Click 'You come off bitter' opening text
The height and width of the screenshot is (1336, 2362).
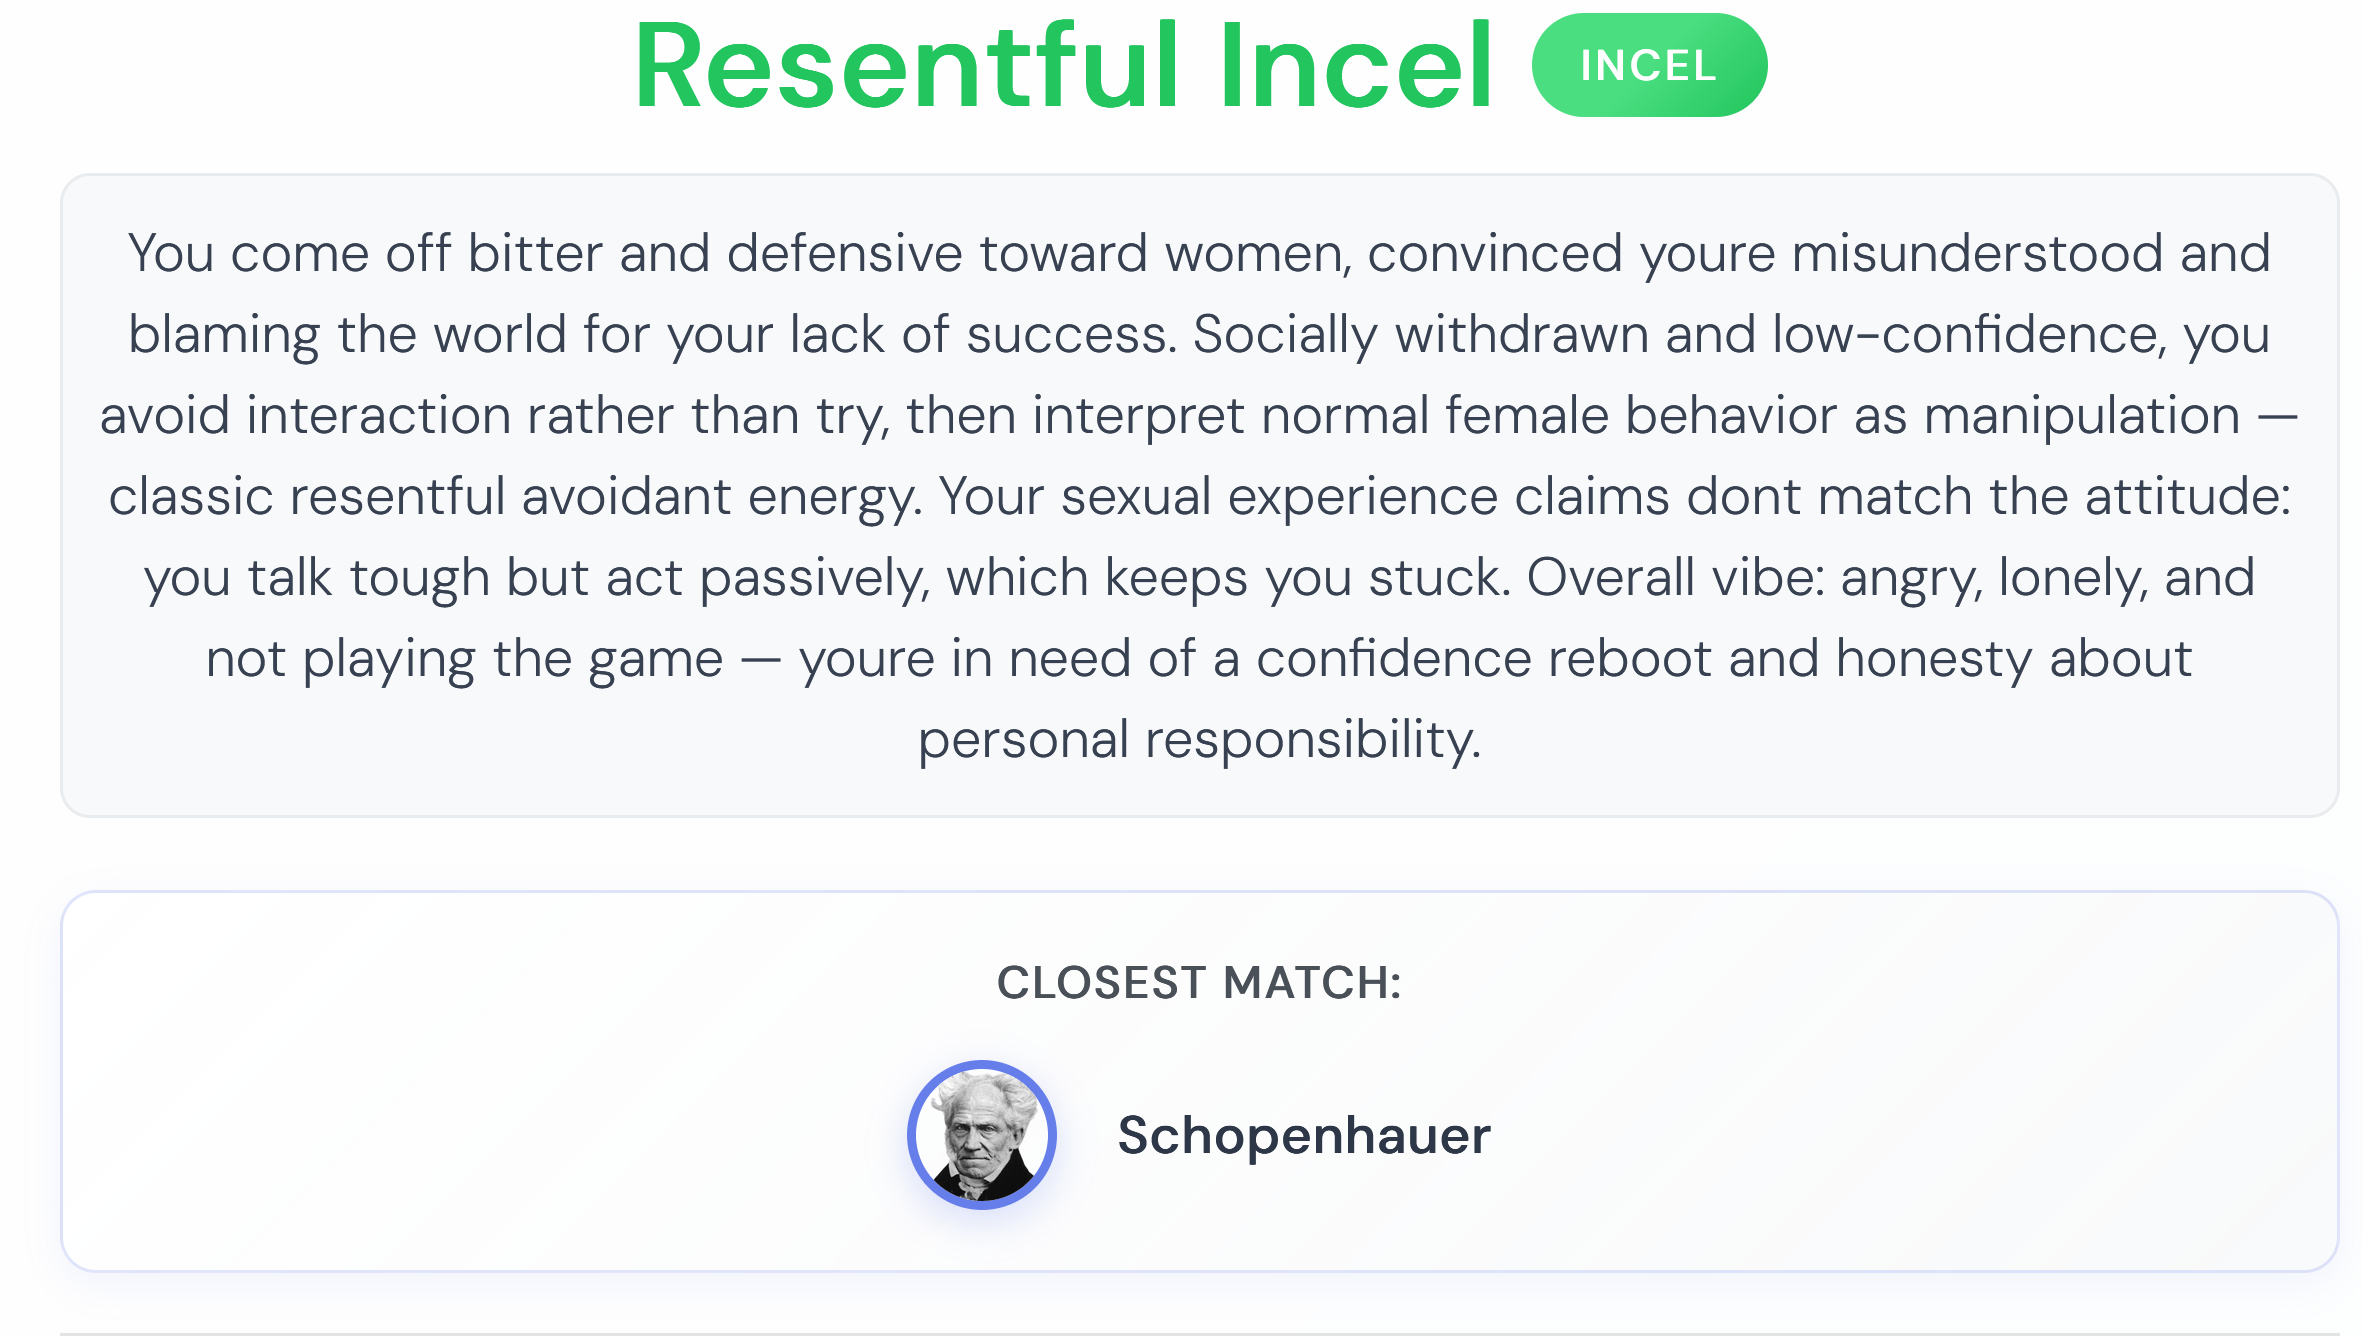point(364,253)
